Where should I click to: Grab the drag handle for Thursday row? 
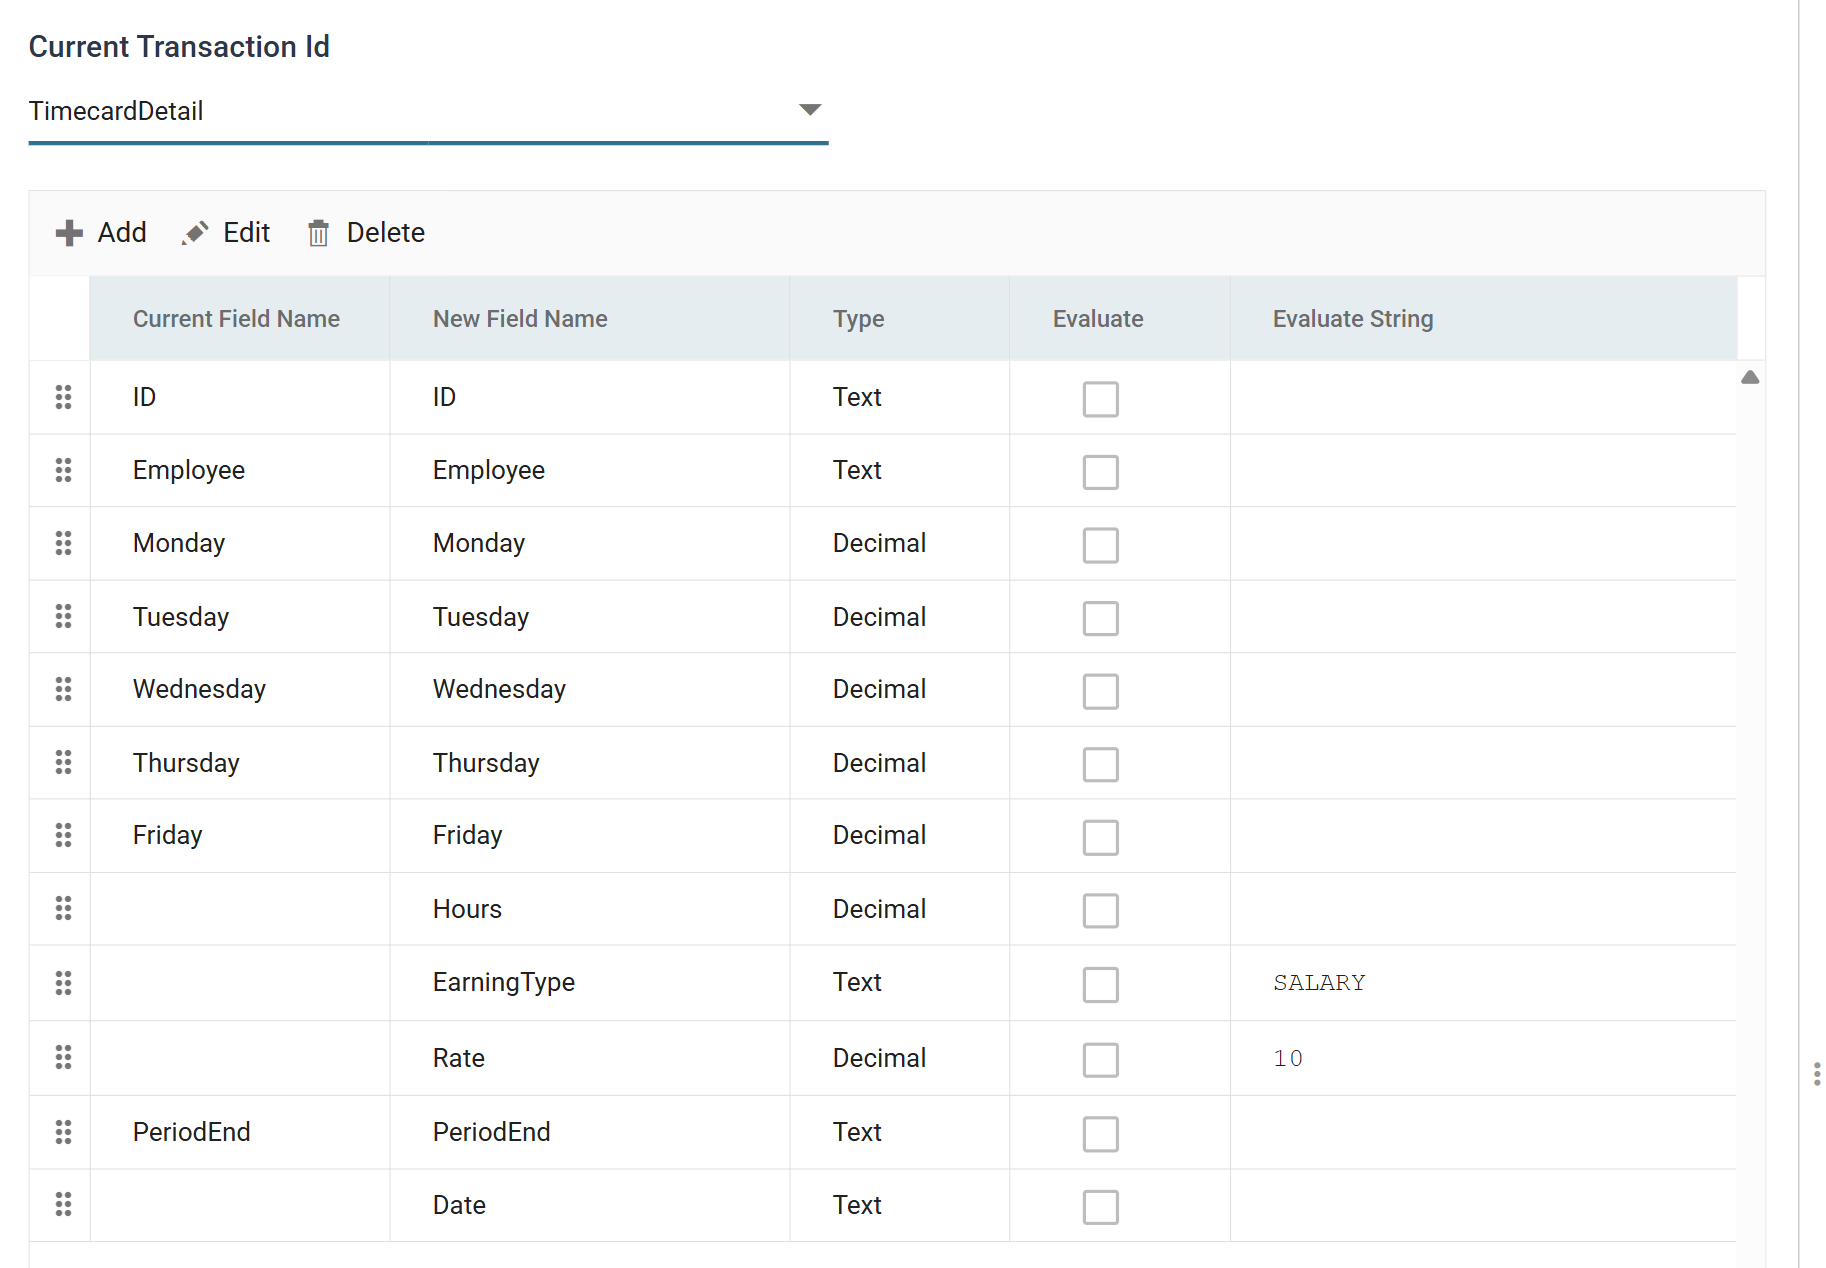click(63, 762)
